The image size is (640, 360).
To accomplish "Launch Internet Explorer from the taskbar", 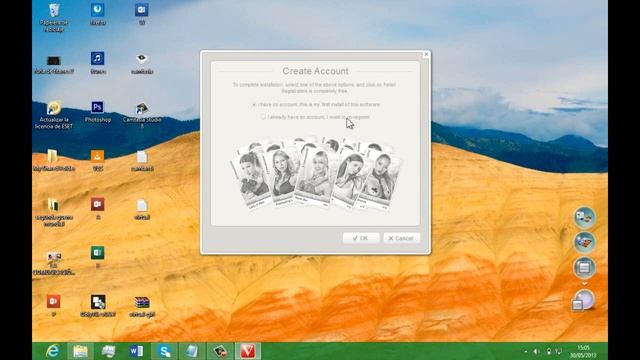I will [x=53, y=351].
